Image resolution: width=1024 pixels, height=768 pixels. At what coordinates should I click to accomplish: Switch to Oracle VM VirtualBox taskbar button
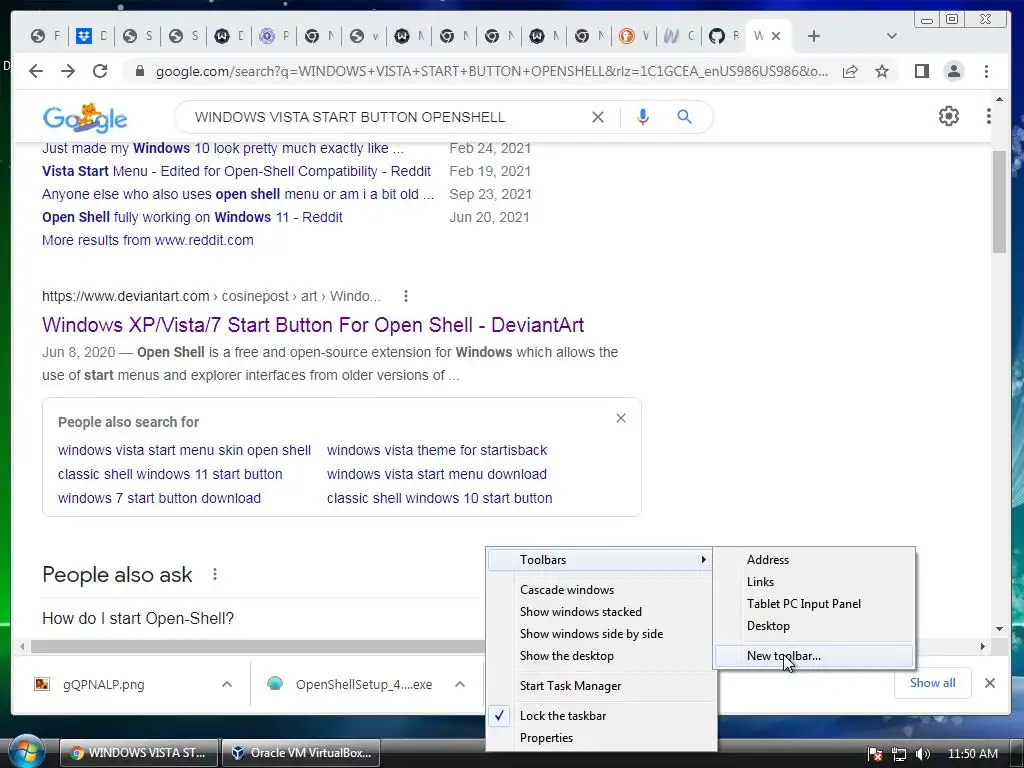point(301,752)
